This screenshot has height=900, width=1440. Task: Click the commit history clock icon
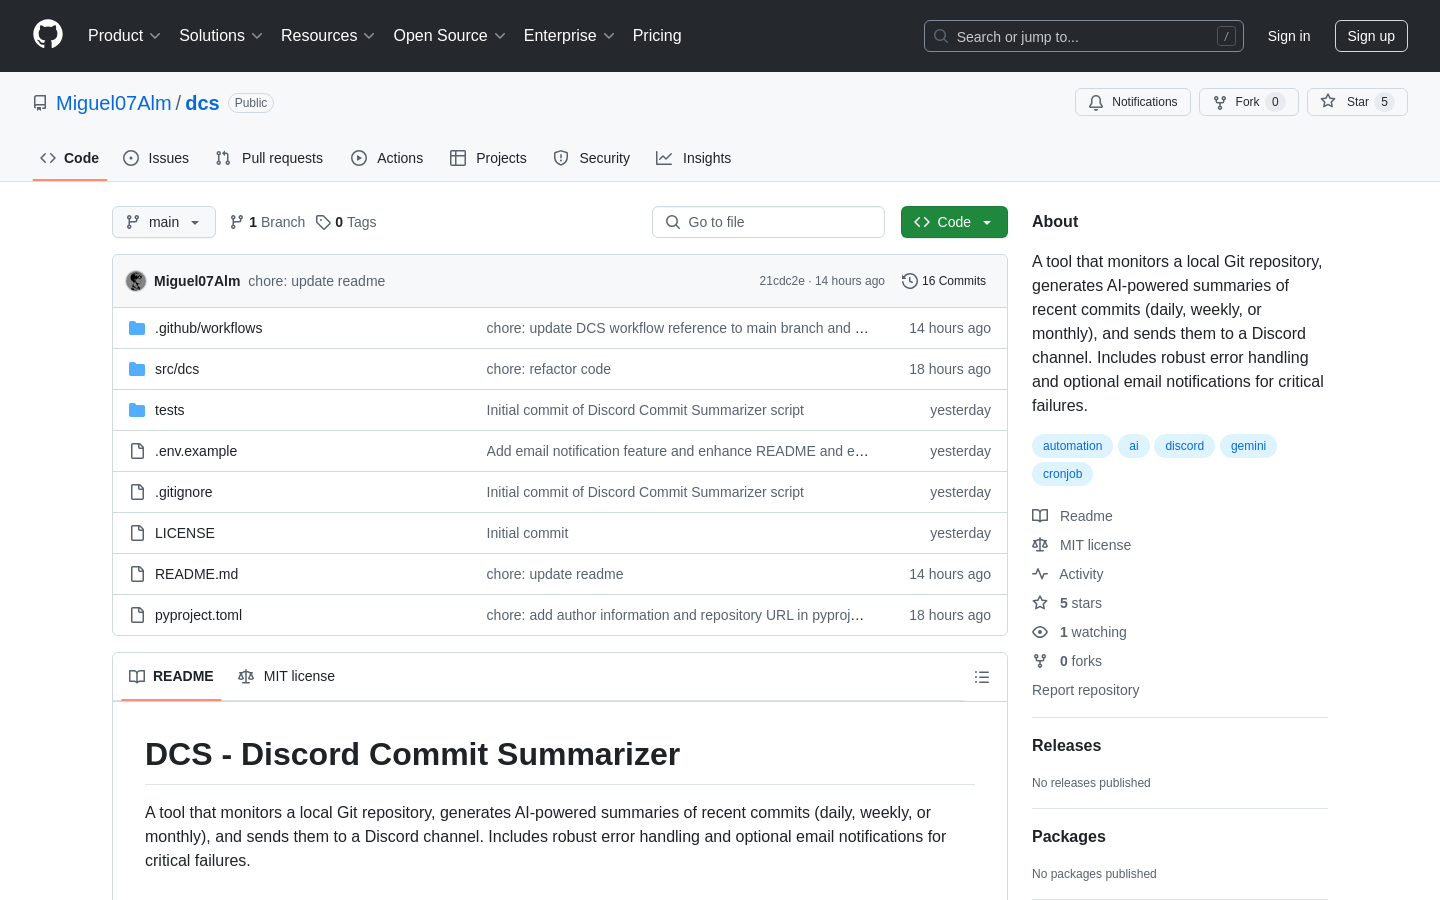pos(910,281)
